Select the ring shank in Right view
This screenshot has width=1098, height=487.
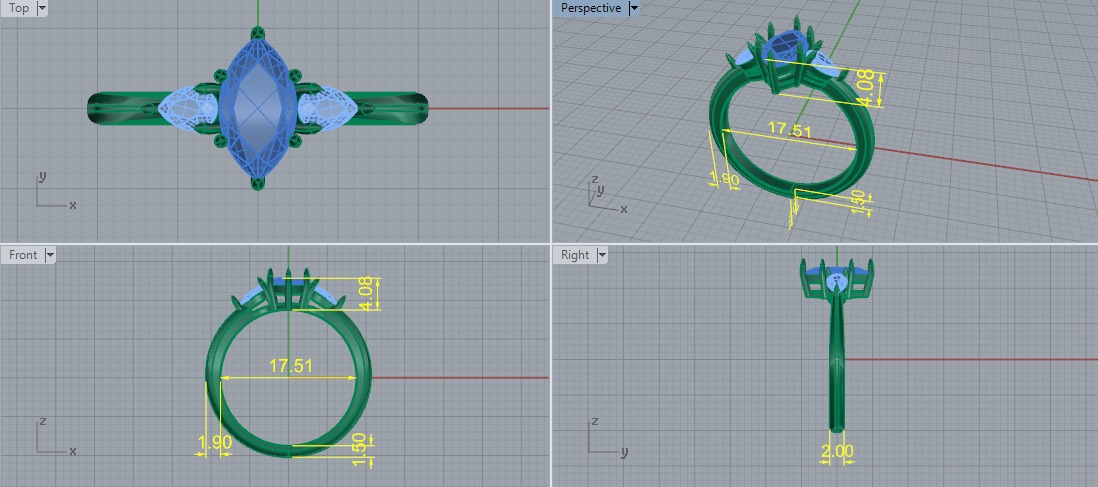click(837, 364)
